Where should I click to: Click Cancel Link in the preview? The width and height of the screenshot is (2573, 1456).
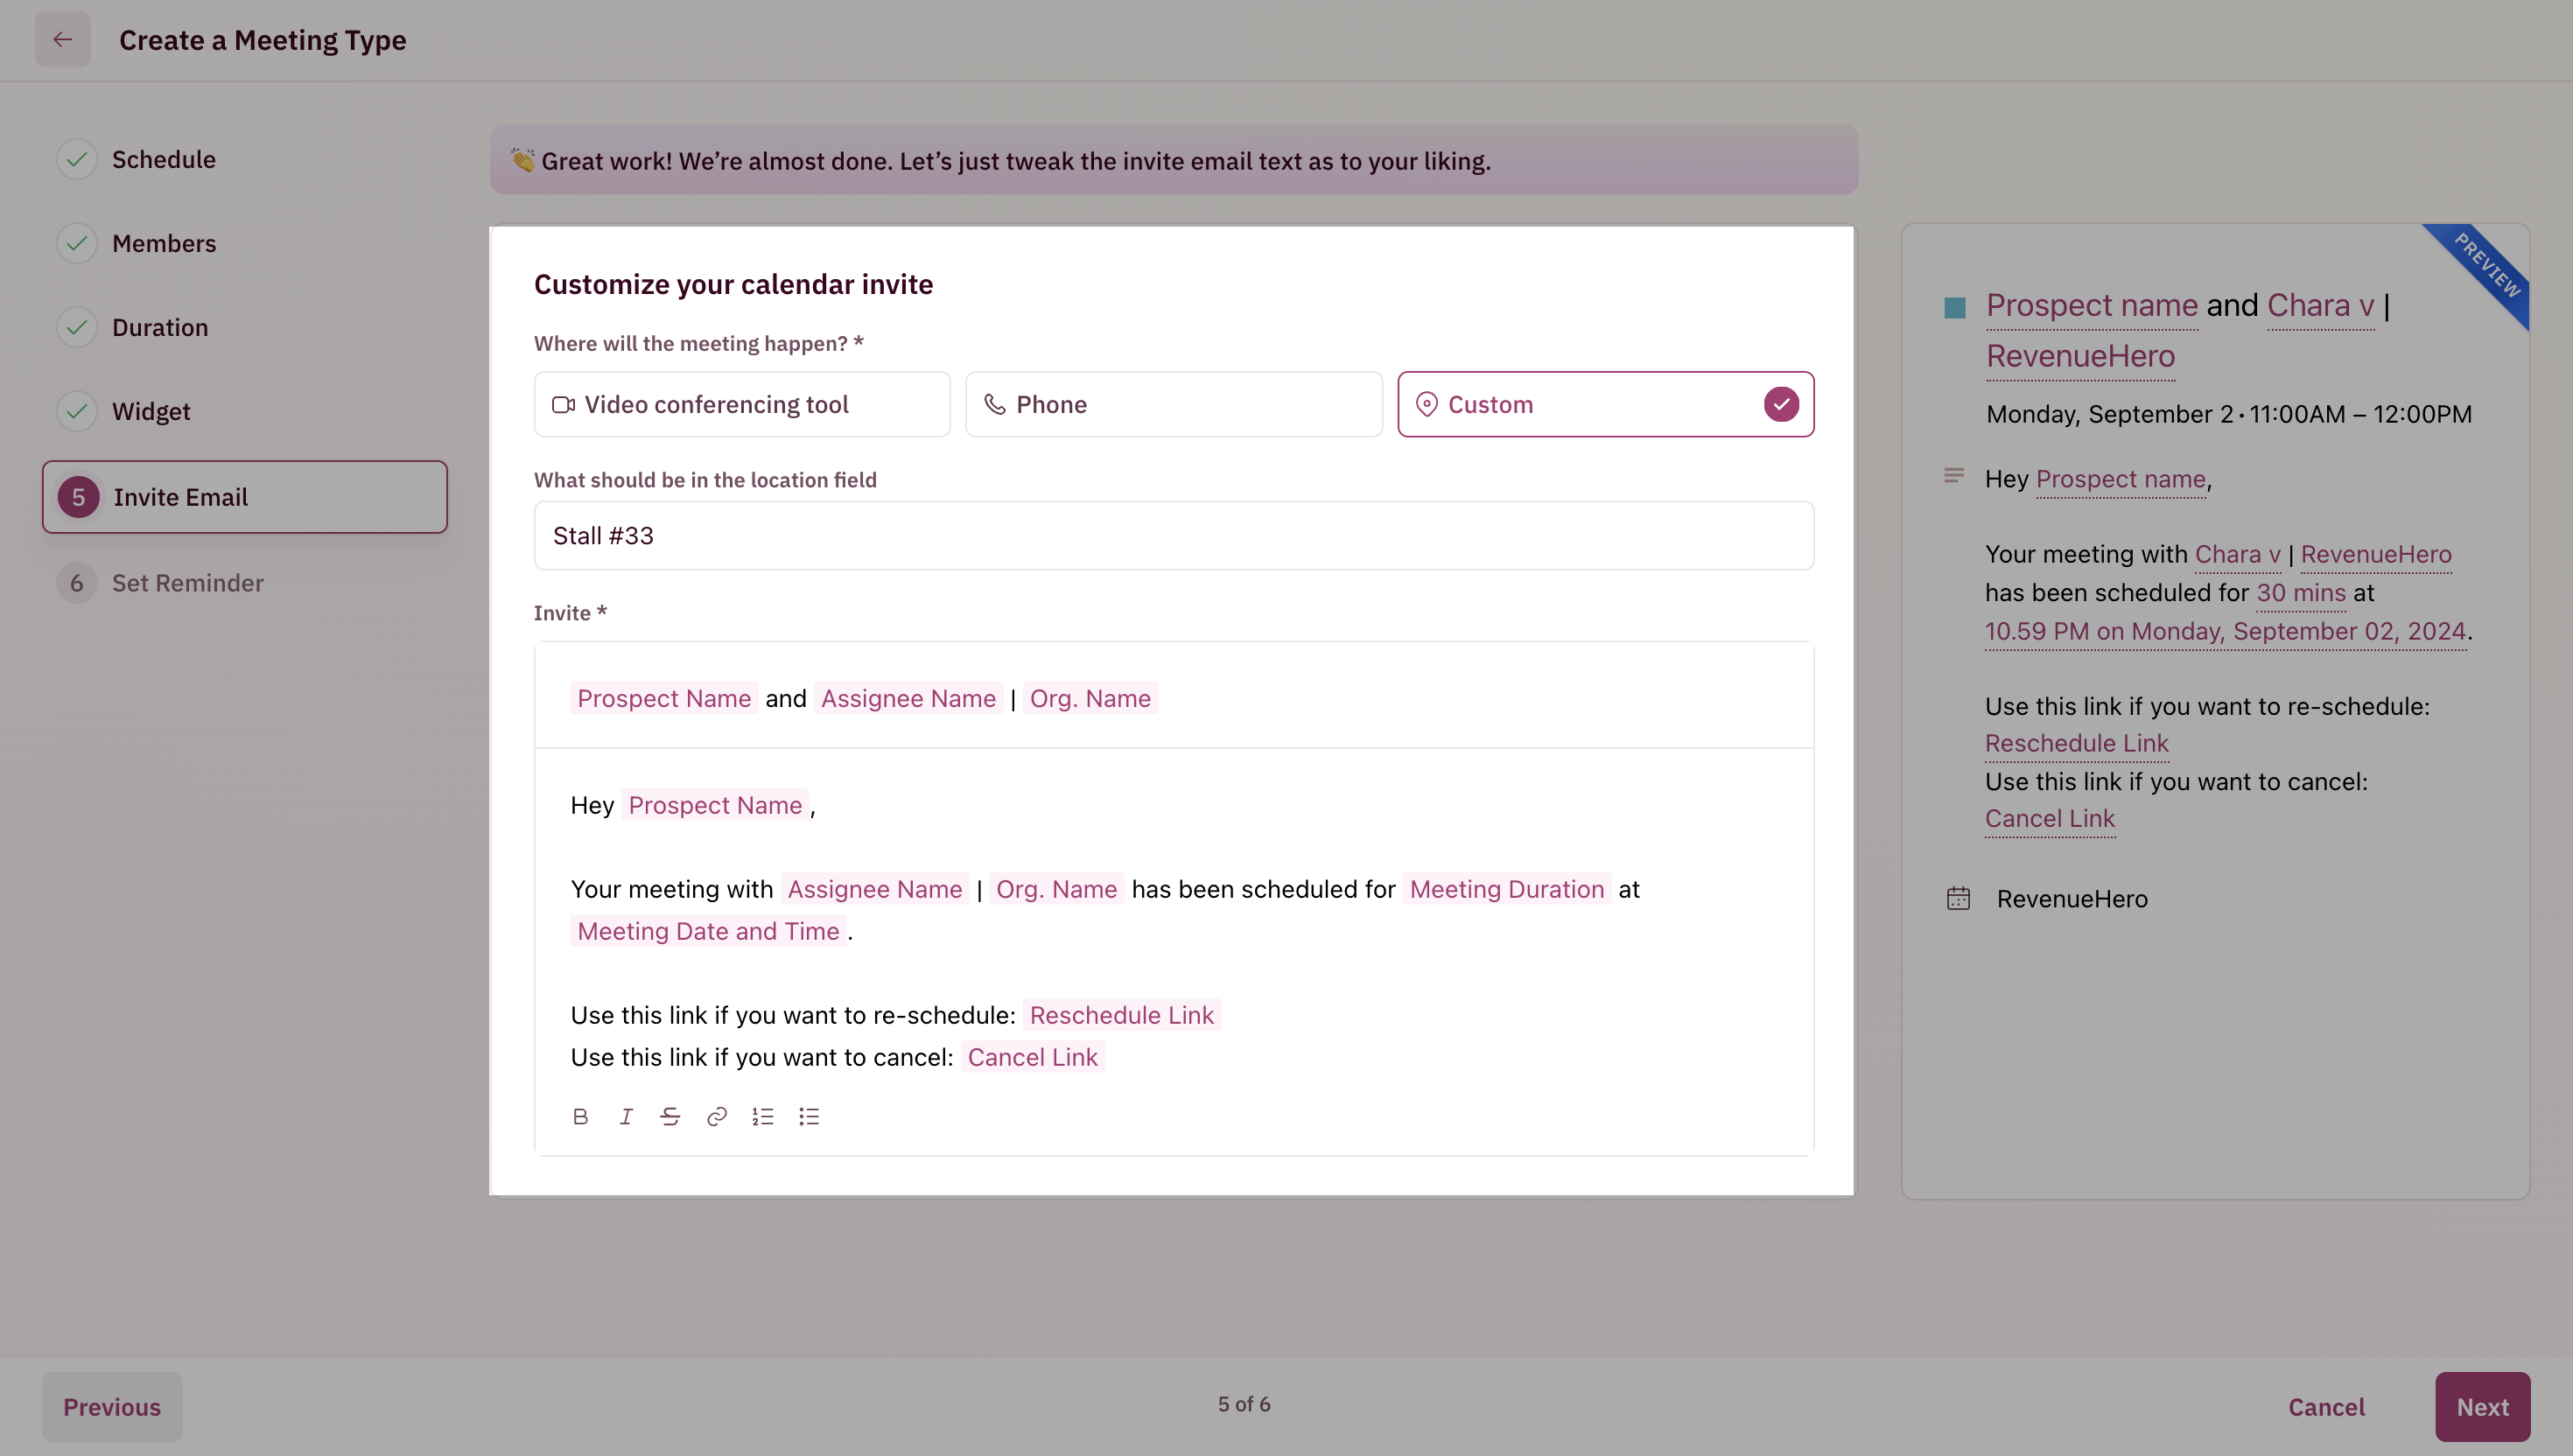click(2049, 819)
